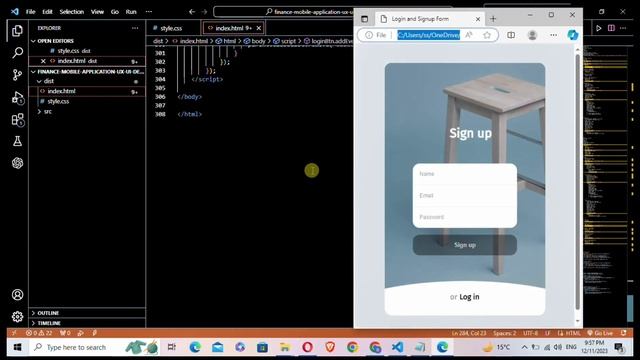Open the Search view in activity bar
The image size is (640, 360).
pyautogui.click(x=17, y=53)
